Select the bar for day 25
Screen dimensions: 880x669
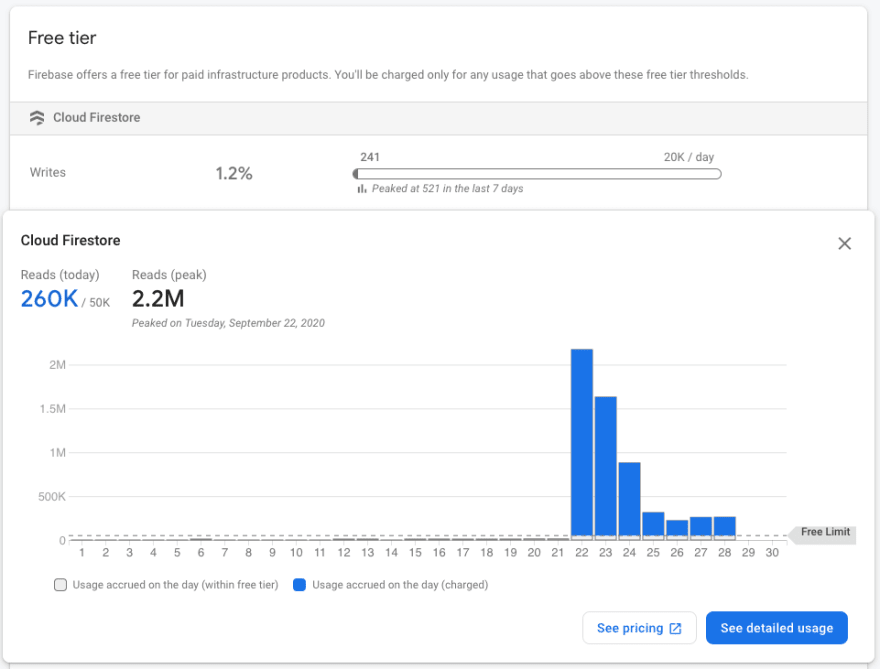(653, 526)
